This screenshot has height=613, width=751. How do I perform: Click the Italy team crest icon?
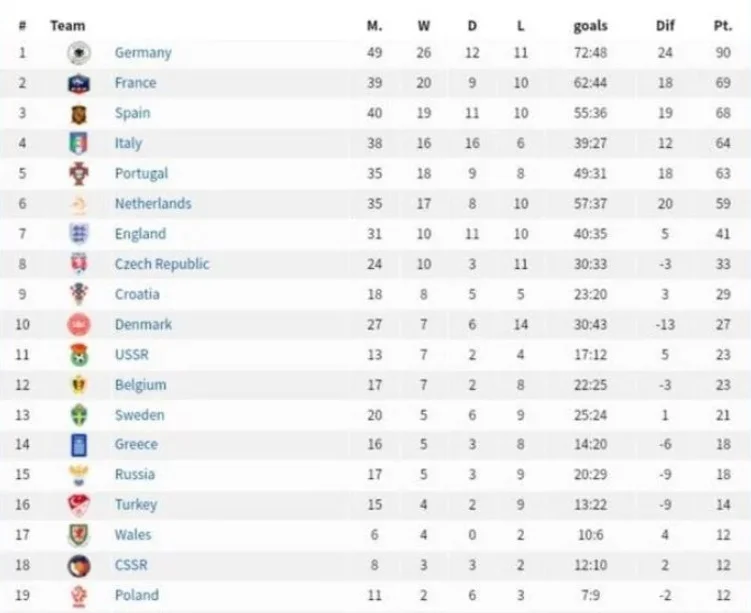click(78, 143)
